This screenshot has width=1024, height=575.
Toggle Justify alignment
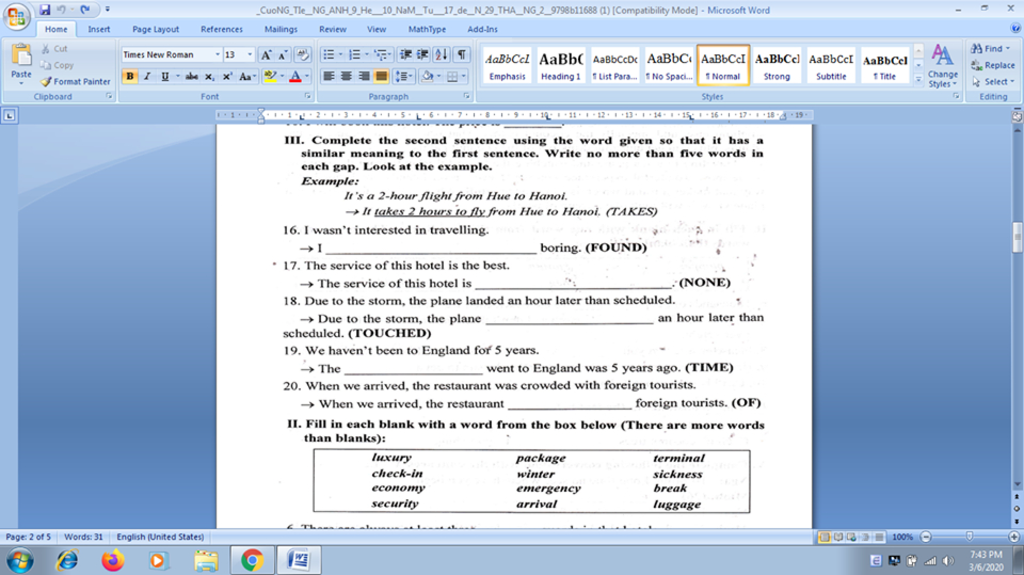[x=381, y=76]
